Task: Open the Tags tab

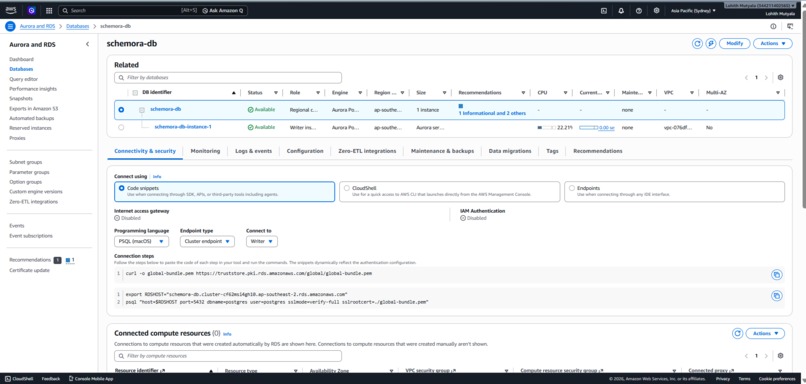Action: [552, 151]
